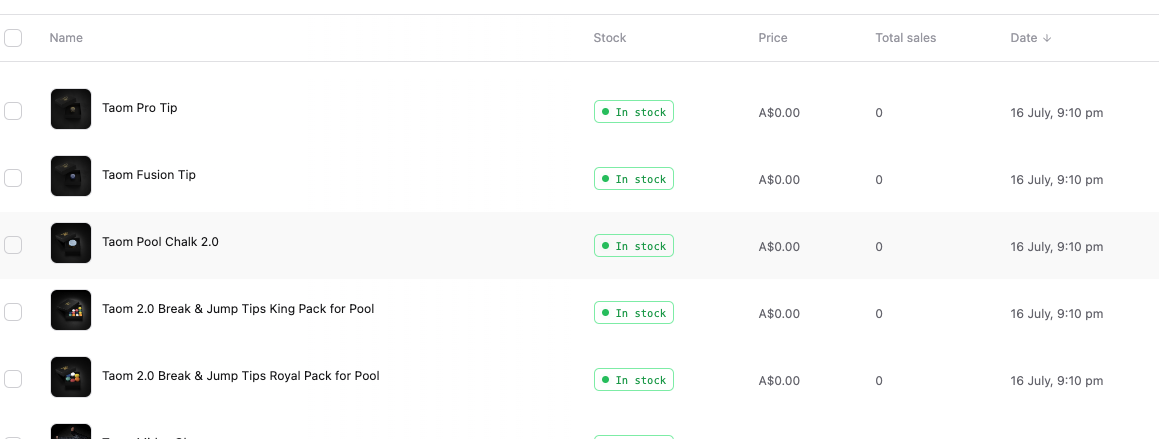Viewport: 1159px width, 439px height.
Task: Click Taom Pro Tip product thumbnail
Action: [x=71, y=109]
